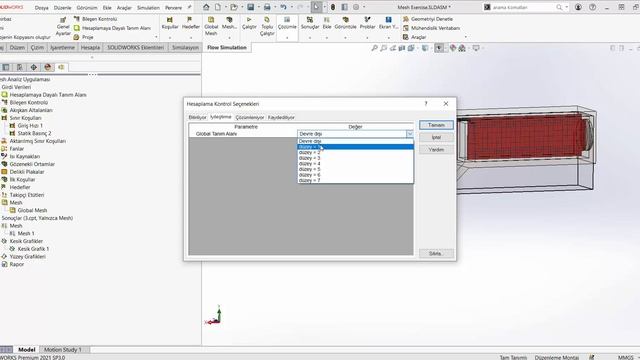Open Genel Ayarlar tool
Image resolution: width=640 pixels, height=360 pixels.
point(63,27)
